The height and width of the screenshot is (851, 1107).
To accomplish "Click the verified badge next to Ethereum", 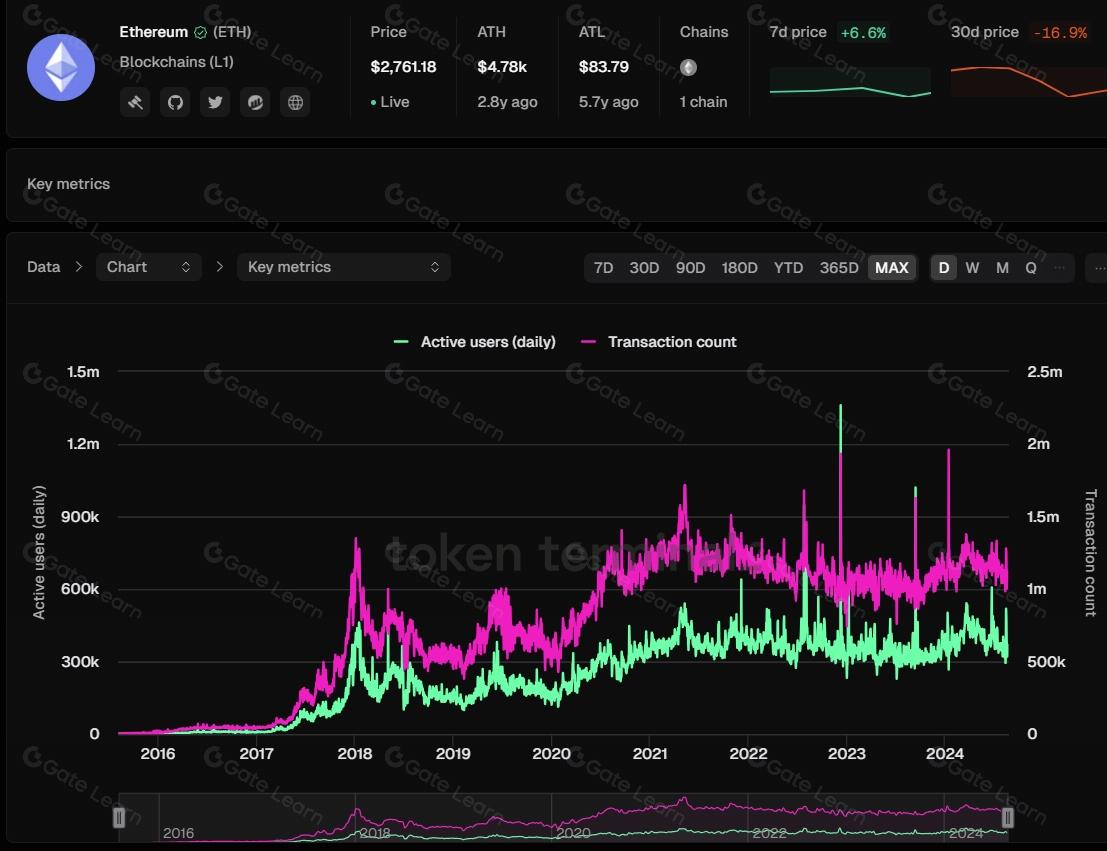I will pyautogui.click(x=200, y=33).
